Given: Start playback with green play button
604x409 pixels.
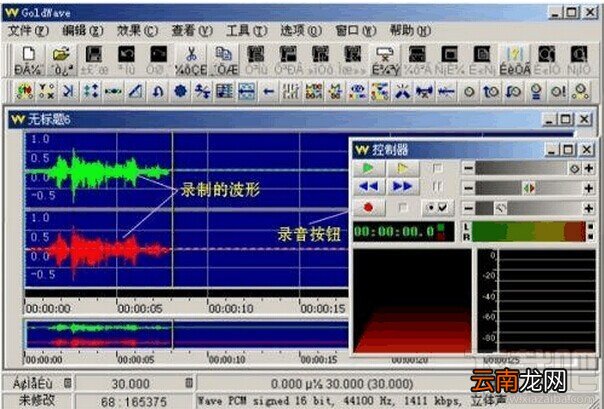Looking at the screenshot, I should [x=369, y=168].
